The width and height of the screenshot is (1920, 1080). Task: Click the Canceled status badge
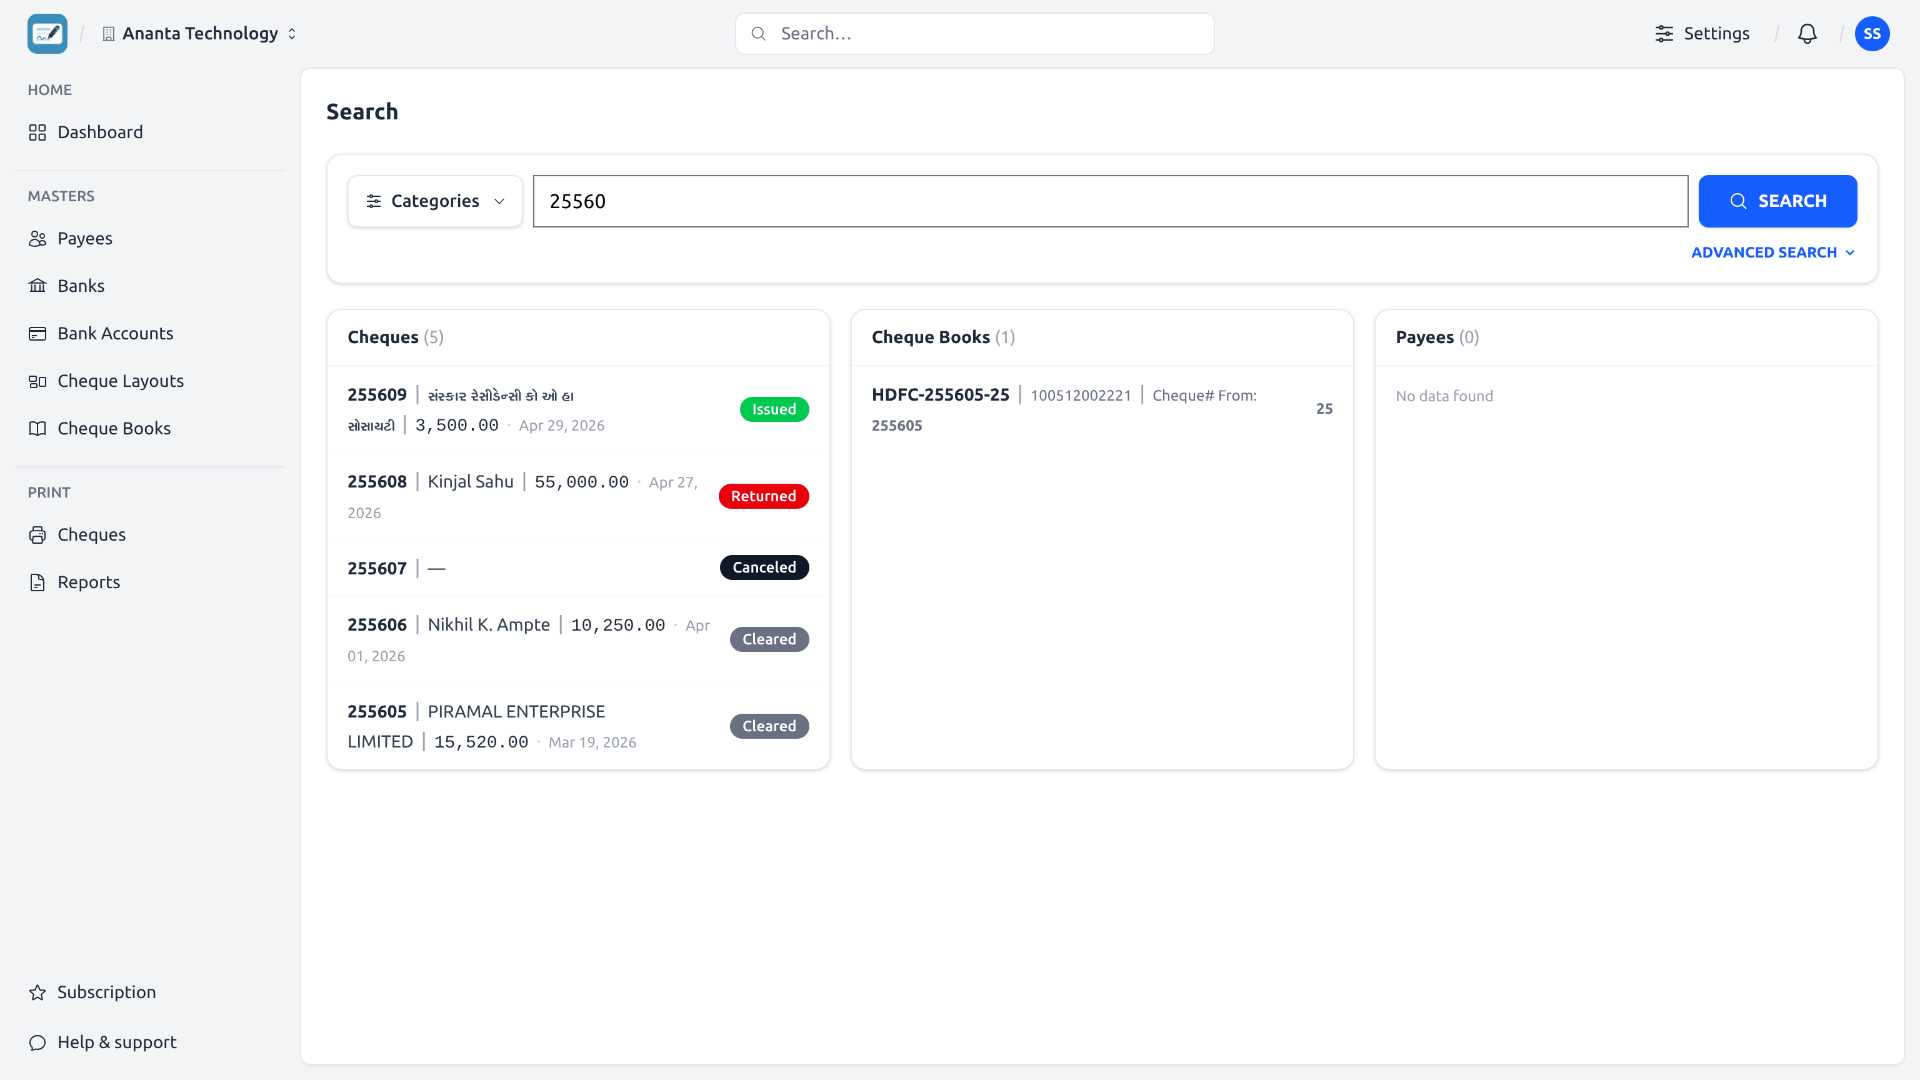tap(764, 567)
